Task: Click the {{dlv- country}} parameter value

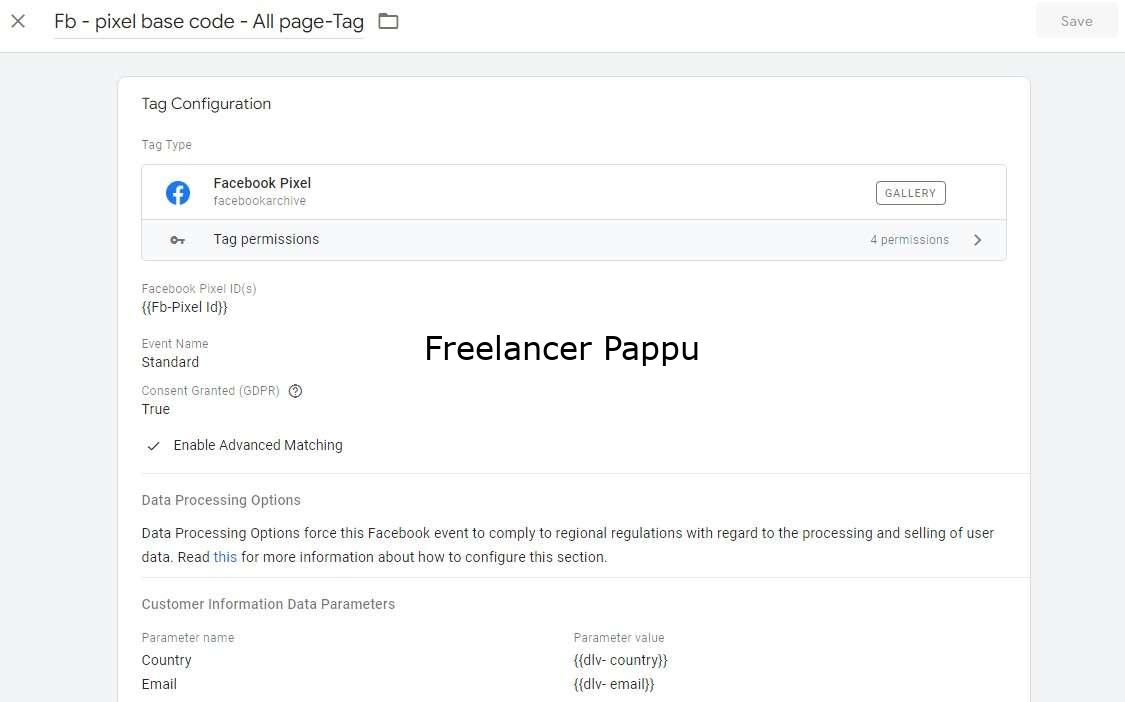Action: 621,660
